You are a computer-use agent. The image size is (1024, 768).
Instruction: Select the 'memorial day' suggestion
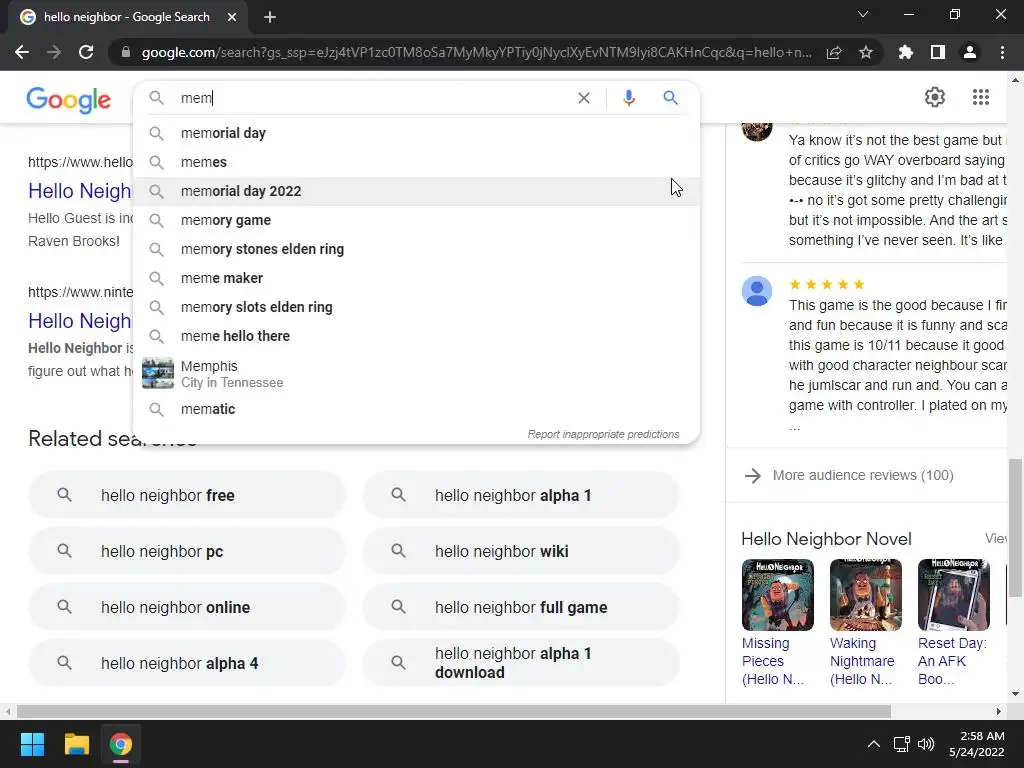point(416,133)
